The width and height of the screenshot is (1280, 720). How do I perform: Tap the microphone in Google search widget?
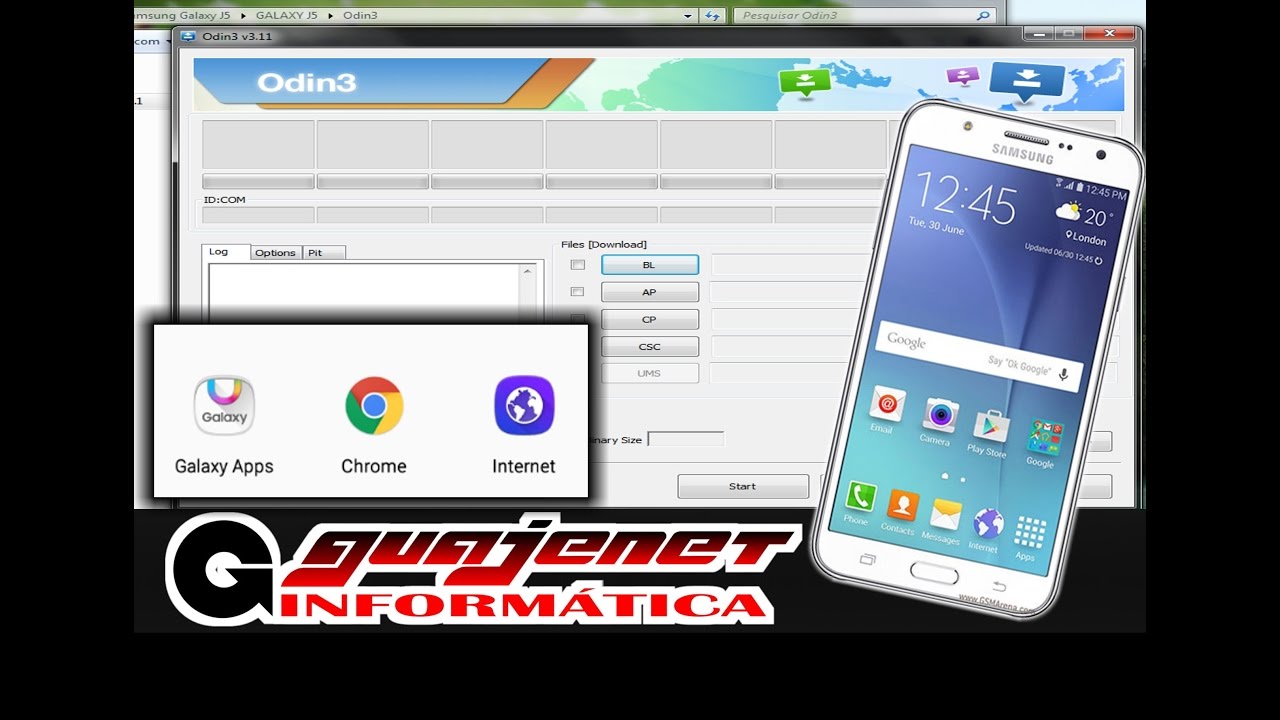coord(1063,374)
